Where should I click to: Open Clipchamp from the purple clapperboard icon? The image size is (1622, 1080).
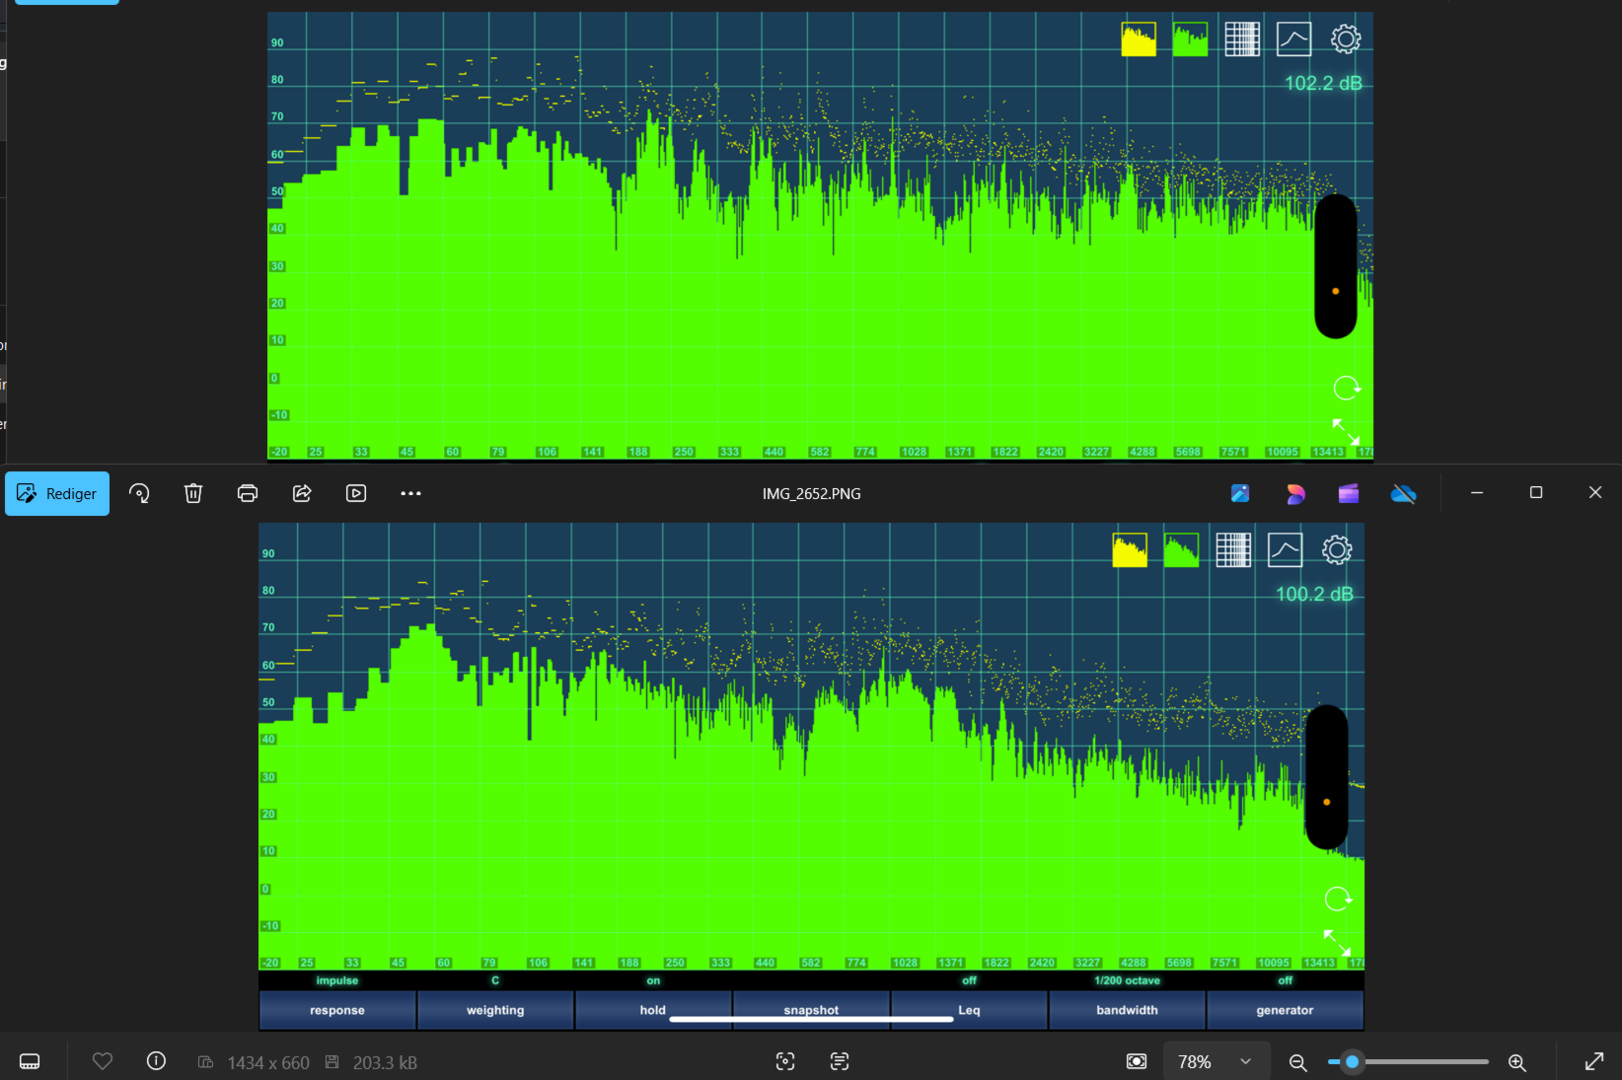1349,493
